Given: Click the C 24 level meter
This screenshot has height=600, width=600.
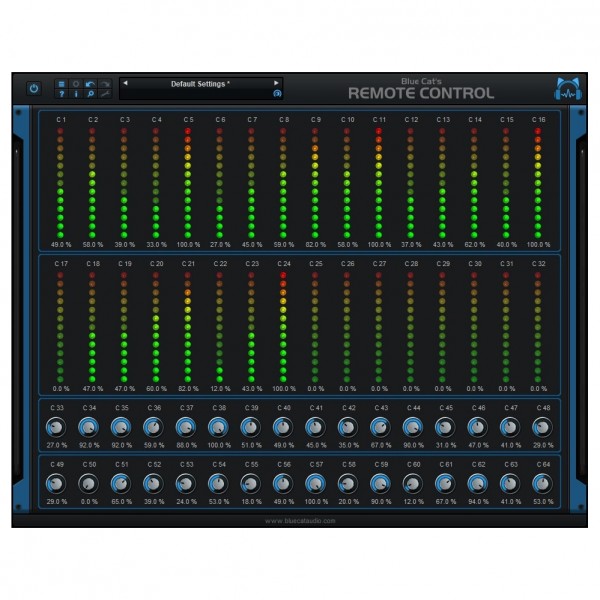Looking at the screenshot, I should (283, 327).
